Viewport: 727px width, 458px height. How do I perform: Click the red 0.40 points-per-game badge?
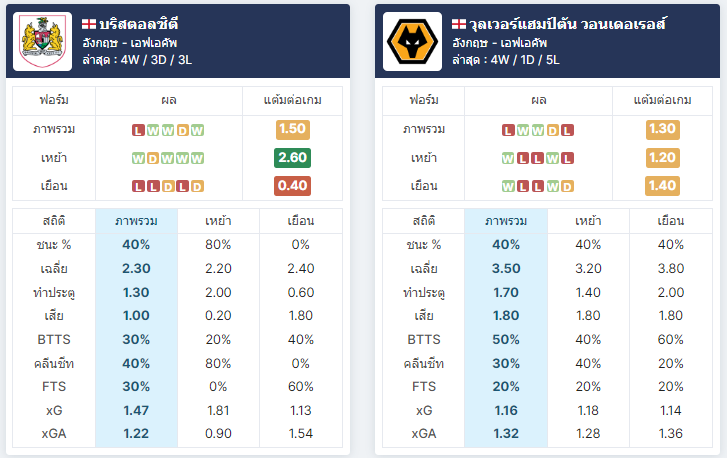coord(293,185)
